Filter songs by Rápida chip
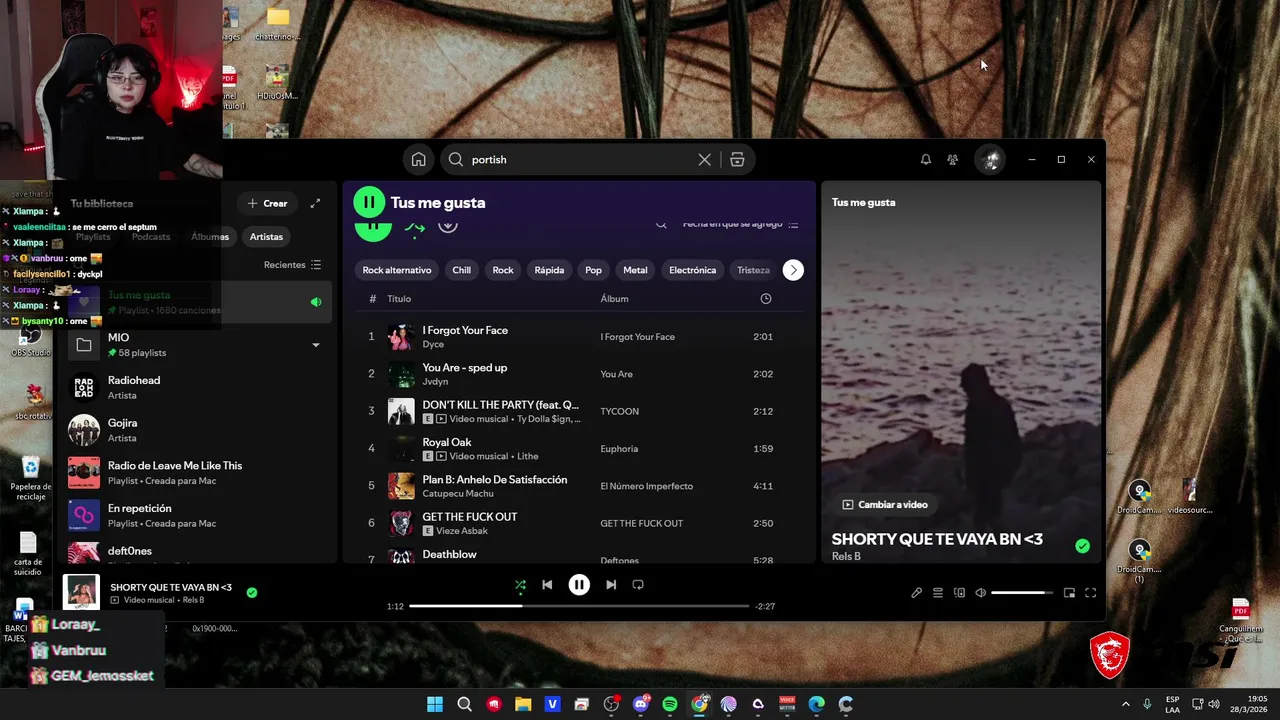Screen dimensions: 1280x720 coord(549,270)
